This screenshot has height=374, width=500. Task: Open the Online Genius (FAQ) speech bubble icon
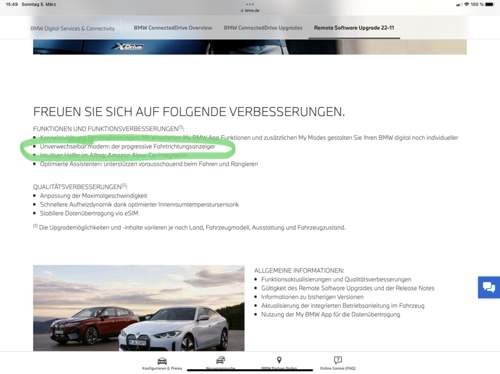(338, 360)
